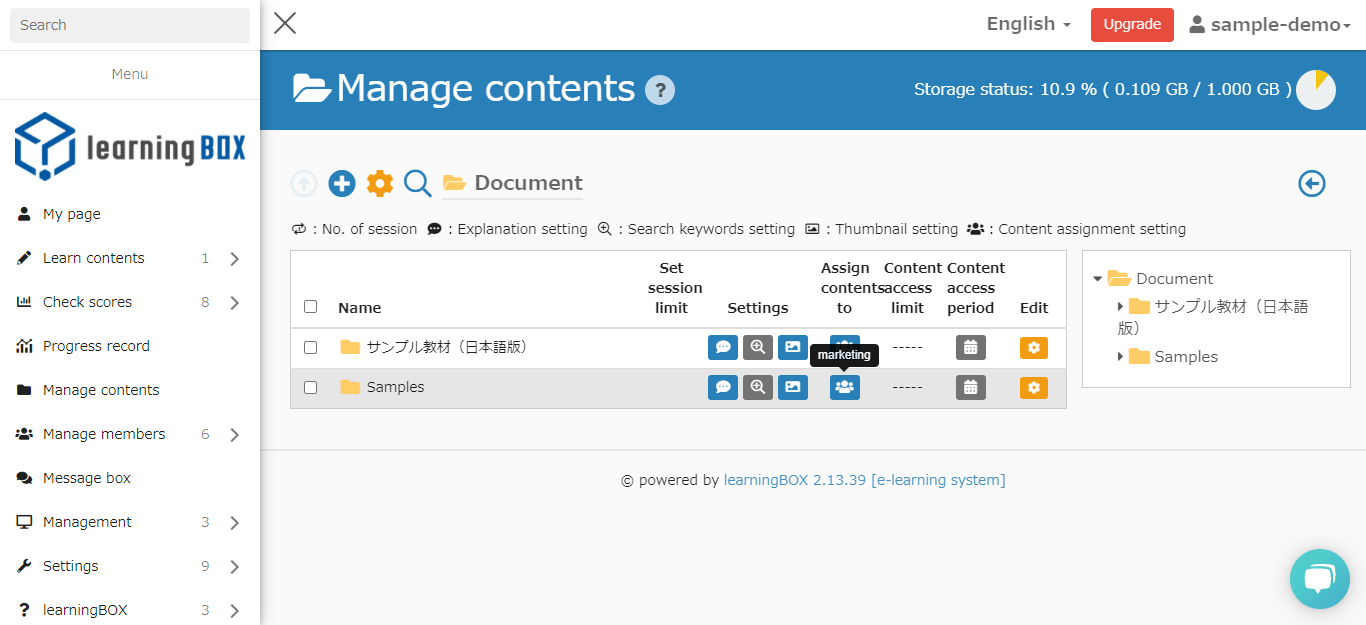Click the blue plus add content icon
Screen dimensions: 1366x625
(342, 183)
